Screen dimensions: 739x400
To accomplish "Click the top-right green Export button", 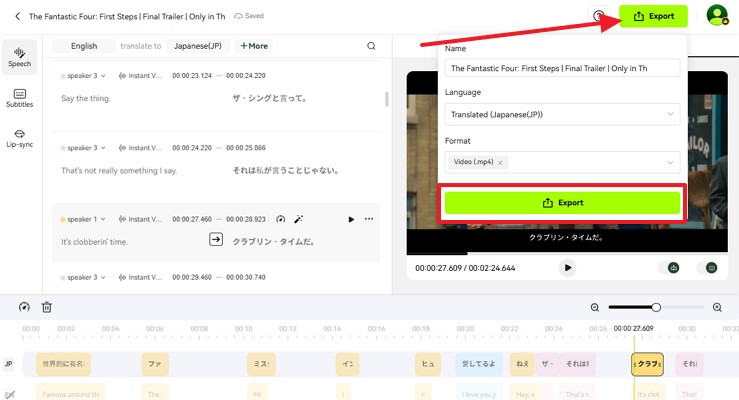I will pyautogui.click(x=653, y=16).
